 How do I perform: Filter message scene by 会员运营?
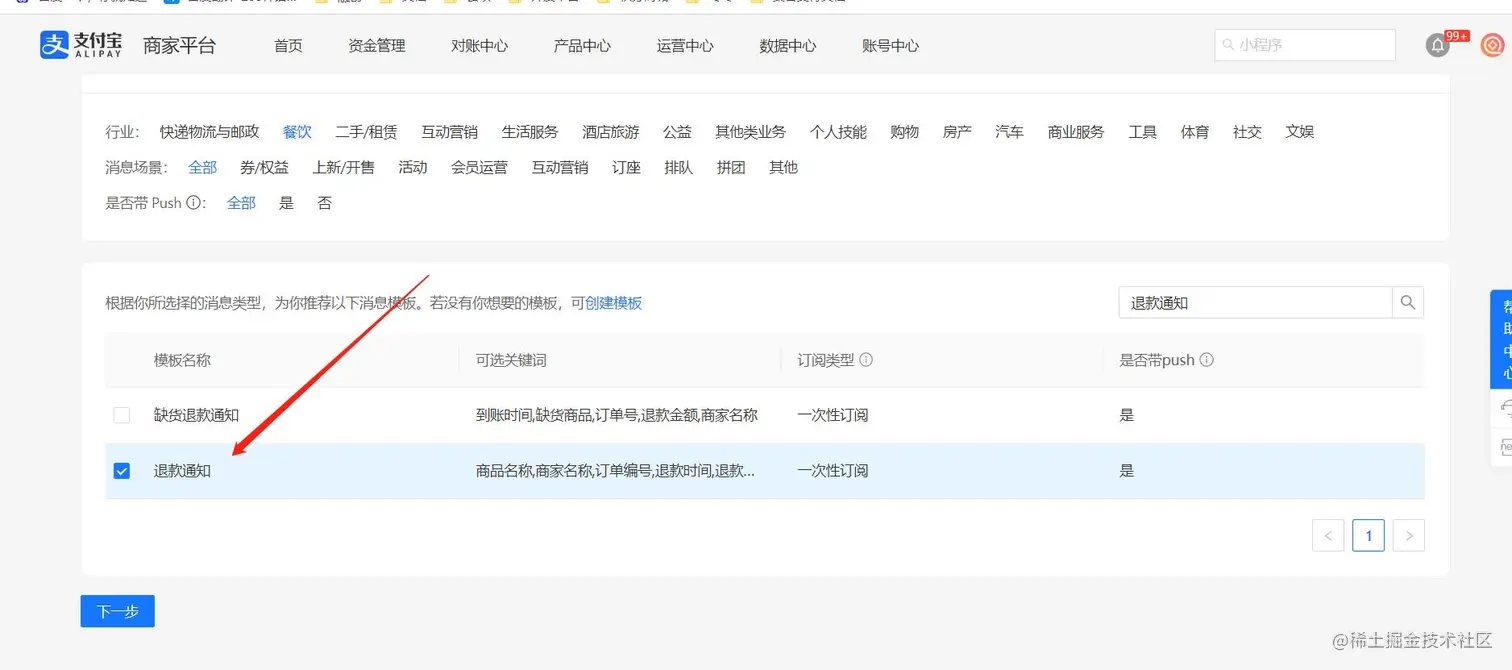pyautogui.click(x=479, y=168)
